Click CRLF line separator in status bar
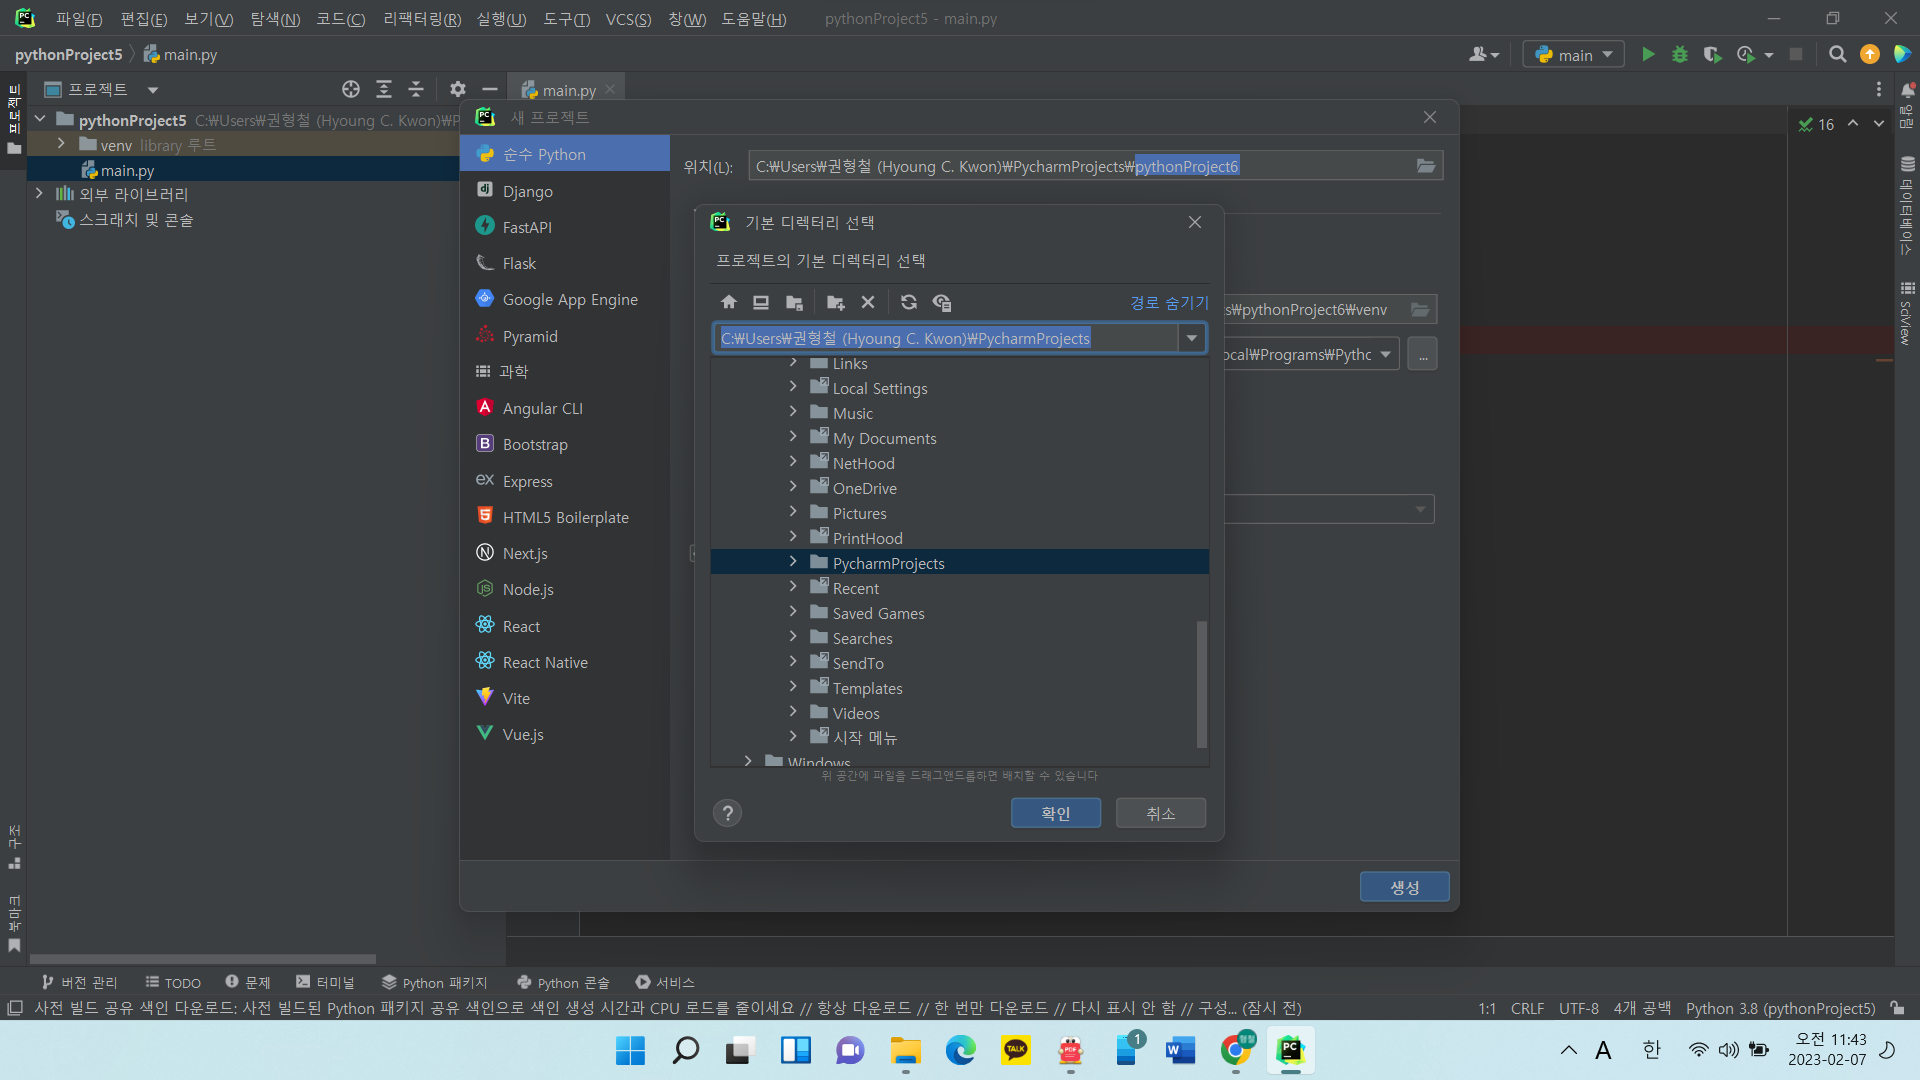The width and height of the screenshot is (1920, 1080). point(1527,1008)
